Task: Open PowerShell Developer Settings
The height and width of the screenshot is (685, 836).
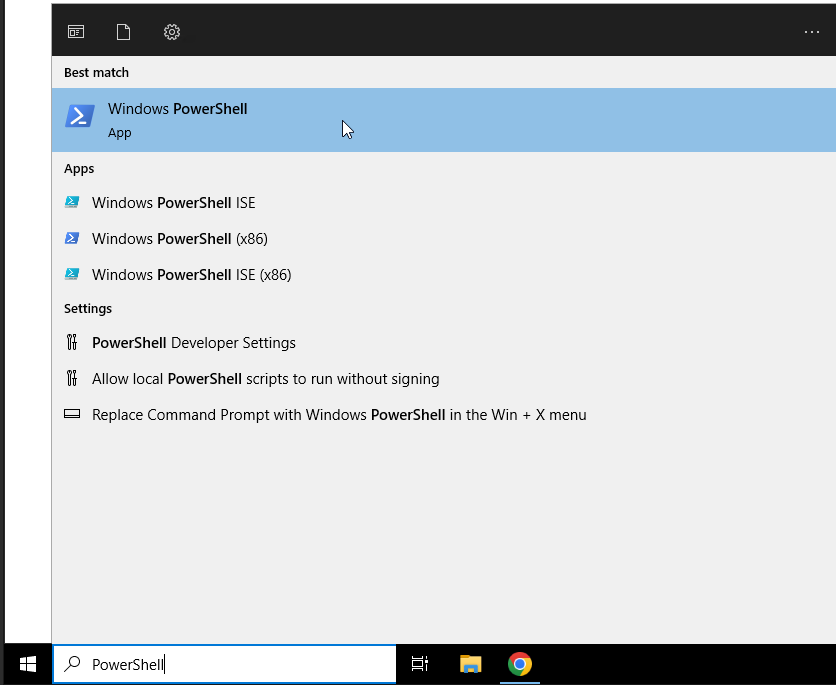Action: click(193, 343)
